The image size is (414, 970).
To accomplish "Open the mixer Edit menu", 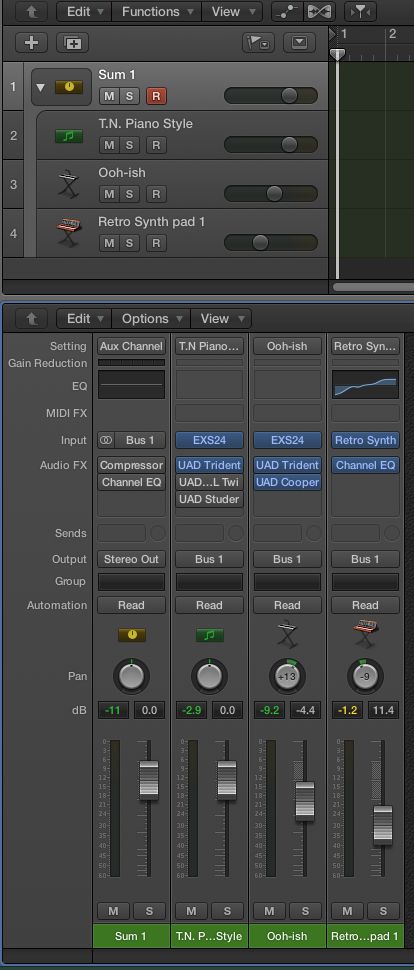I will (x=84, y=319).
